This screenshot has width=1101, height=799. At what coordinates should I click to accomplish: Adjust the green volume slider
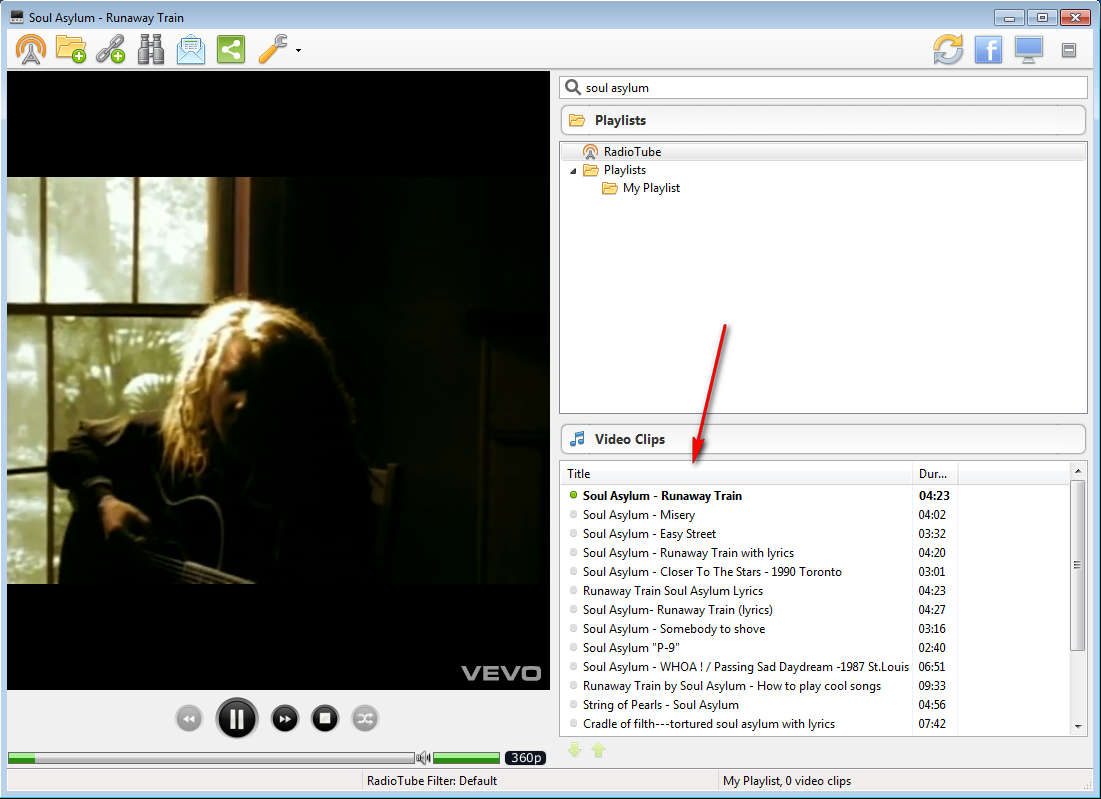point(466,758)
